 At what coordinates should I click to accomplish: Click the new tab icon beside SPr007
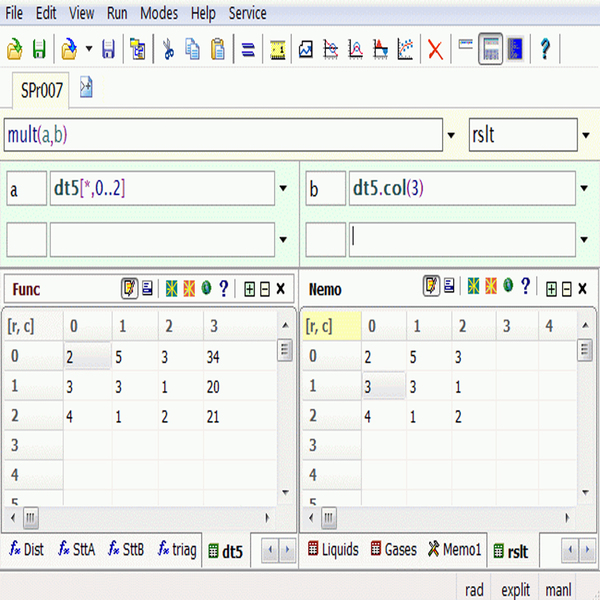pyautogui.click(x=86, y=89)
